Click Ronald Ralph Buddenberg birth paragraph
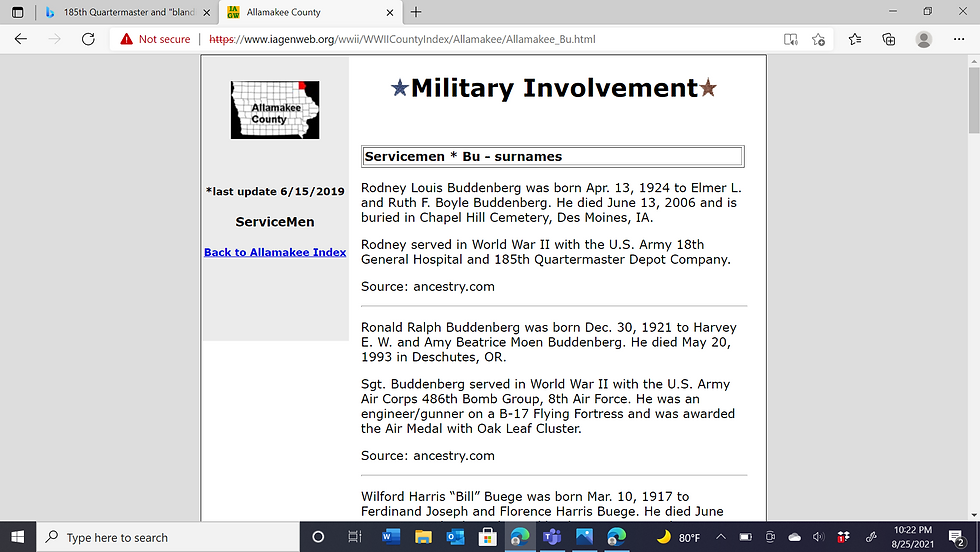980x552 pixels. [549, 342]
